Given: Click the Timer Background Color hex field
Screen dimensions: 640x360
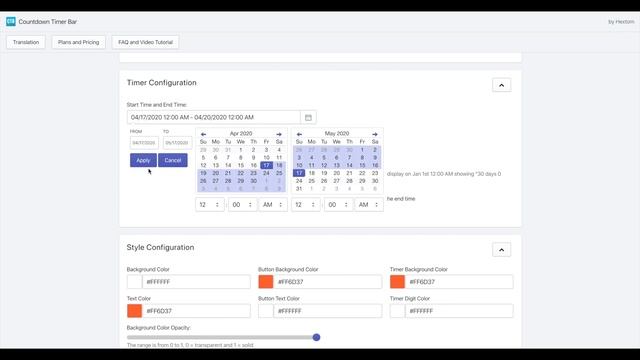Looking at the screenshot, I should pos(459,282).
